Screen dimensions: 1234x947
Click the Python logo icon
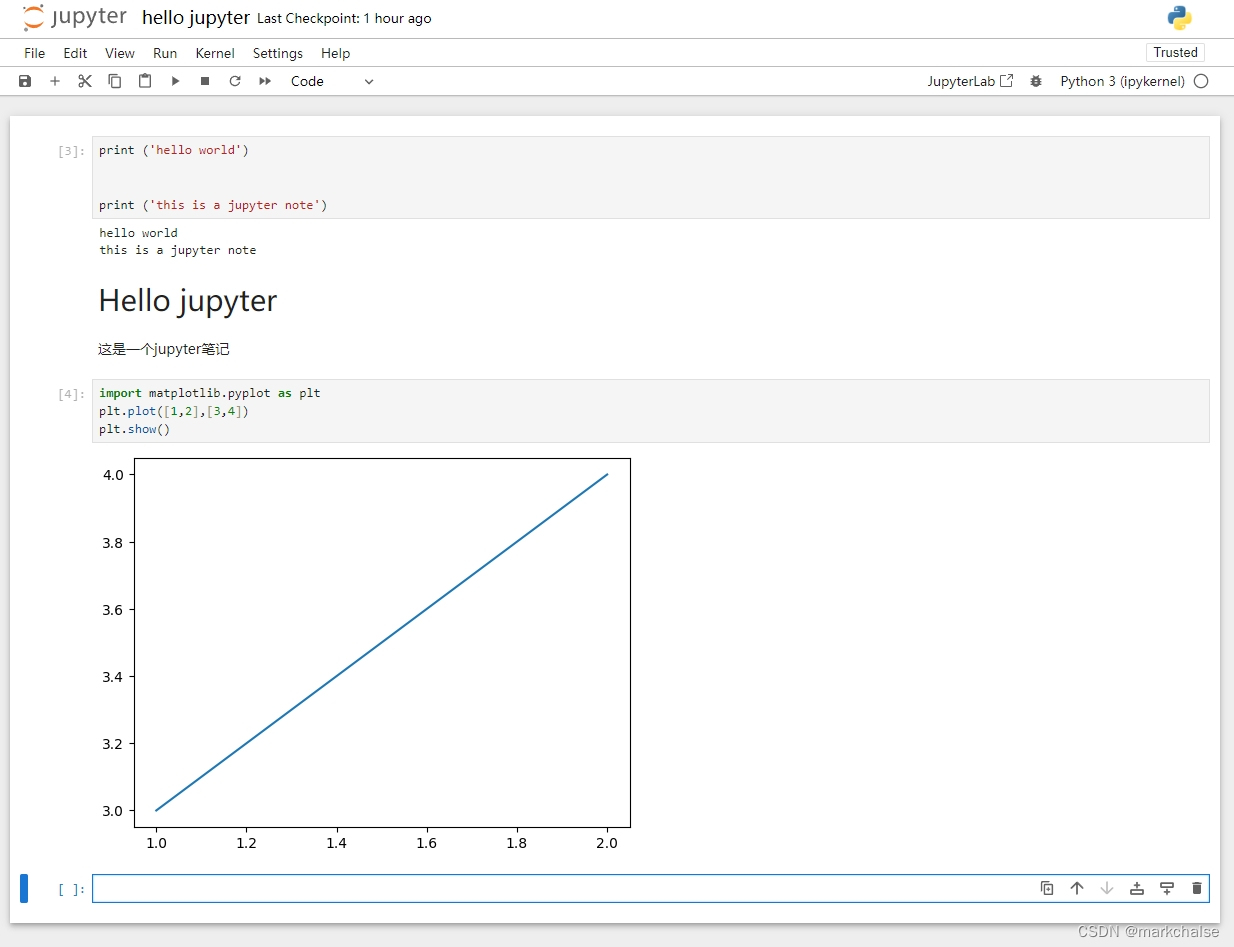pyautogui.click(x=1180, y=18)
